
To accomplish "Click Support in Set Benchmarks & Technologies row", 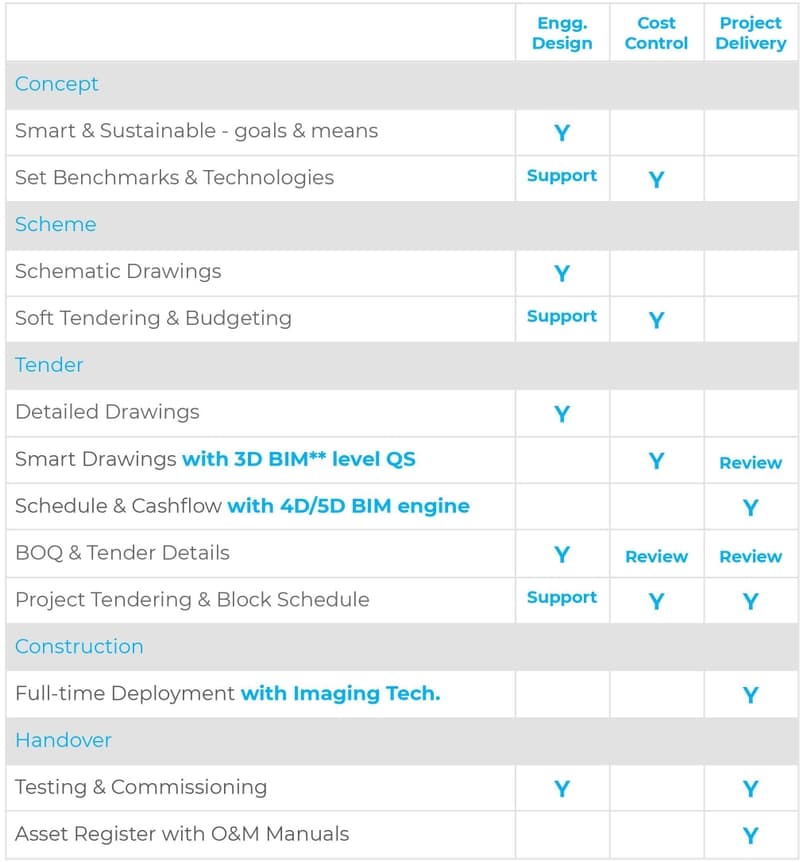I will (x=562, y=176).
